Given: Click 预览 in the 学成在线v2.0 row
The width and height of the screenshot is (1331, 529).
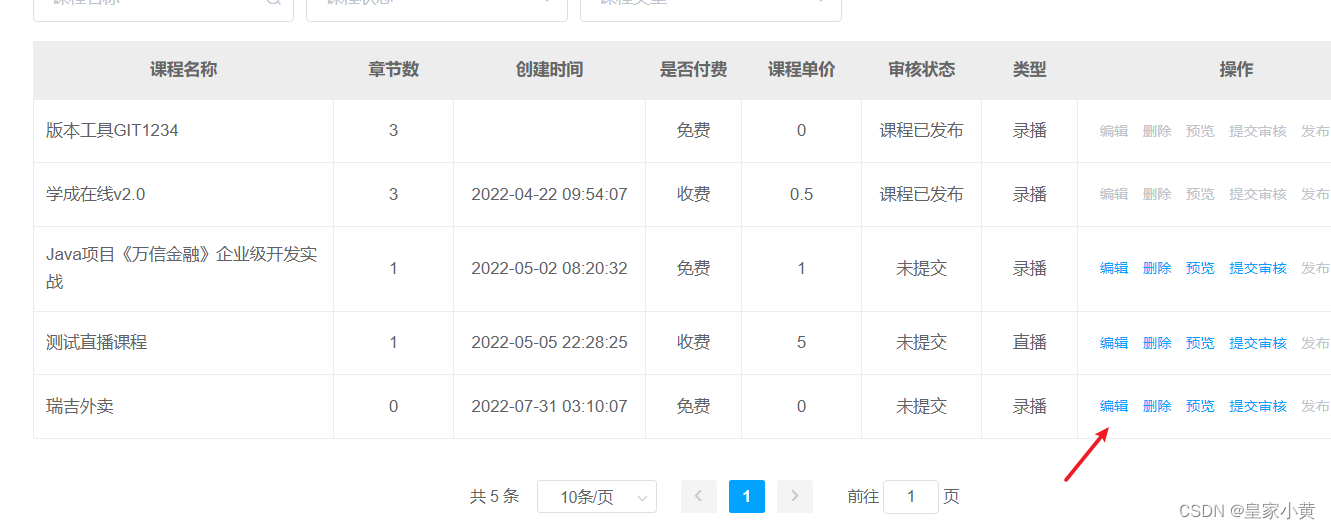Looking at the screenshot, I should [1200, 194].
